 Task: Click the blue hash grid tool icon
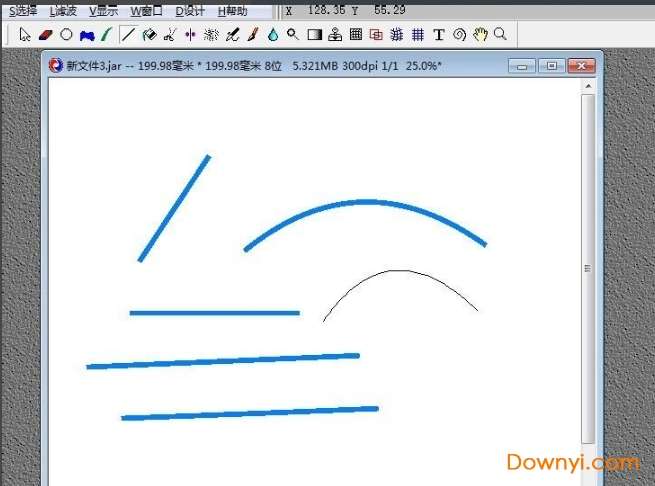point(418,35)
